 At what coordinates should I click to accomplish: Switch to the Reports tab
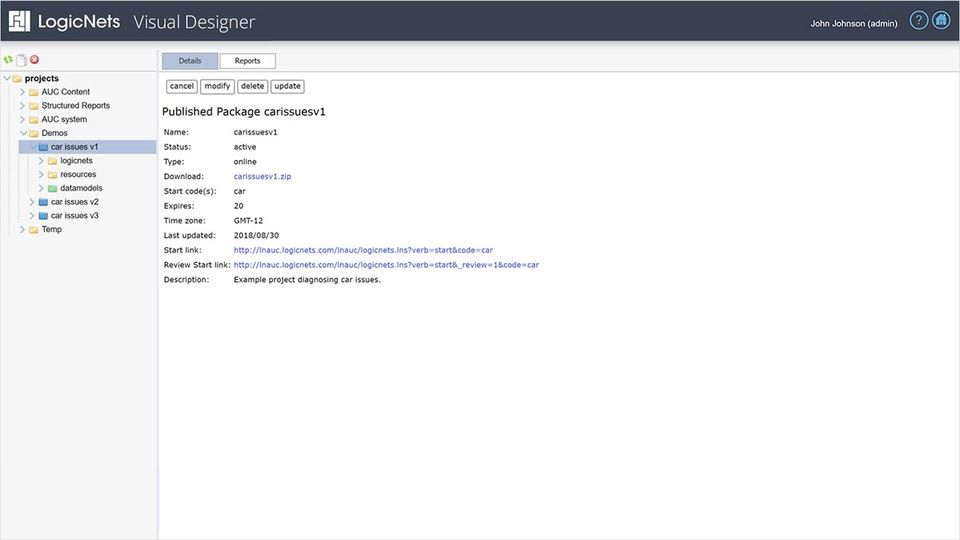[x=247, y=61]
